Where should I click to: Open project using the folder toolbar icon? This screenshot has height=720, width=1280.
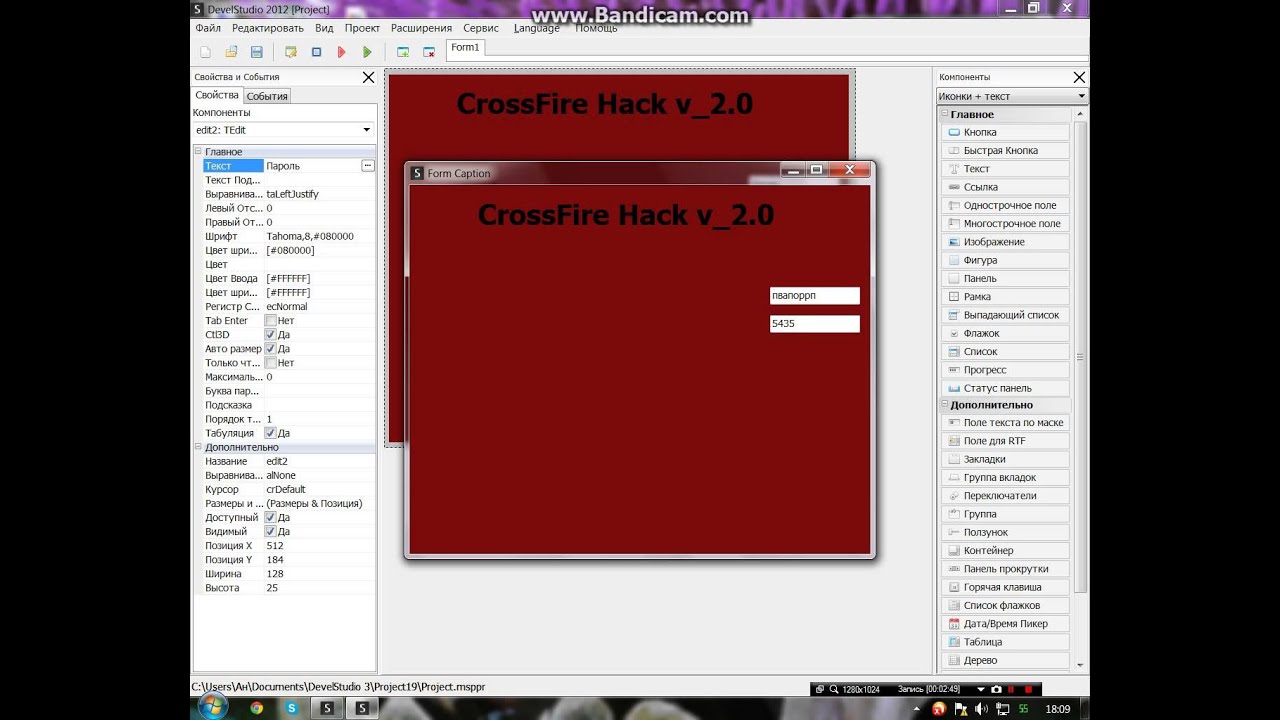click(231, 52)
